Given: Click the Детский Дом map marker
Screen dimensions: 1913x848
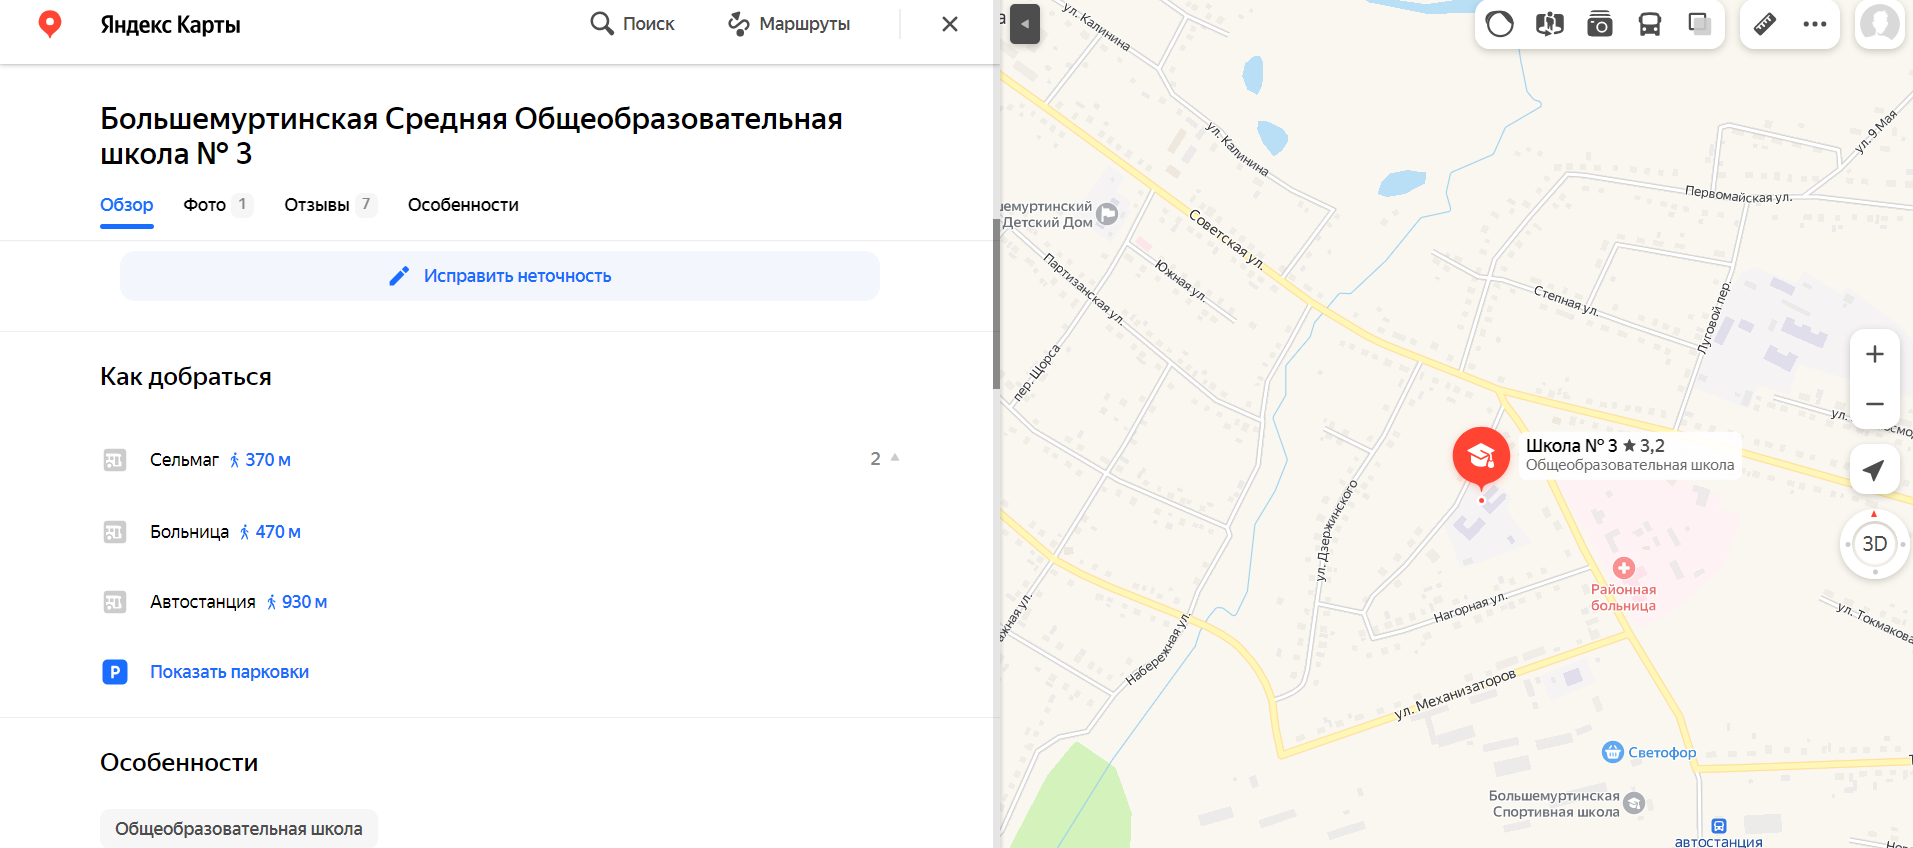Looking at the screenshot, I should click(1107, 213).
